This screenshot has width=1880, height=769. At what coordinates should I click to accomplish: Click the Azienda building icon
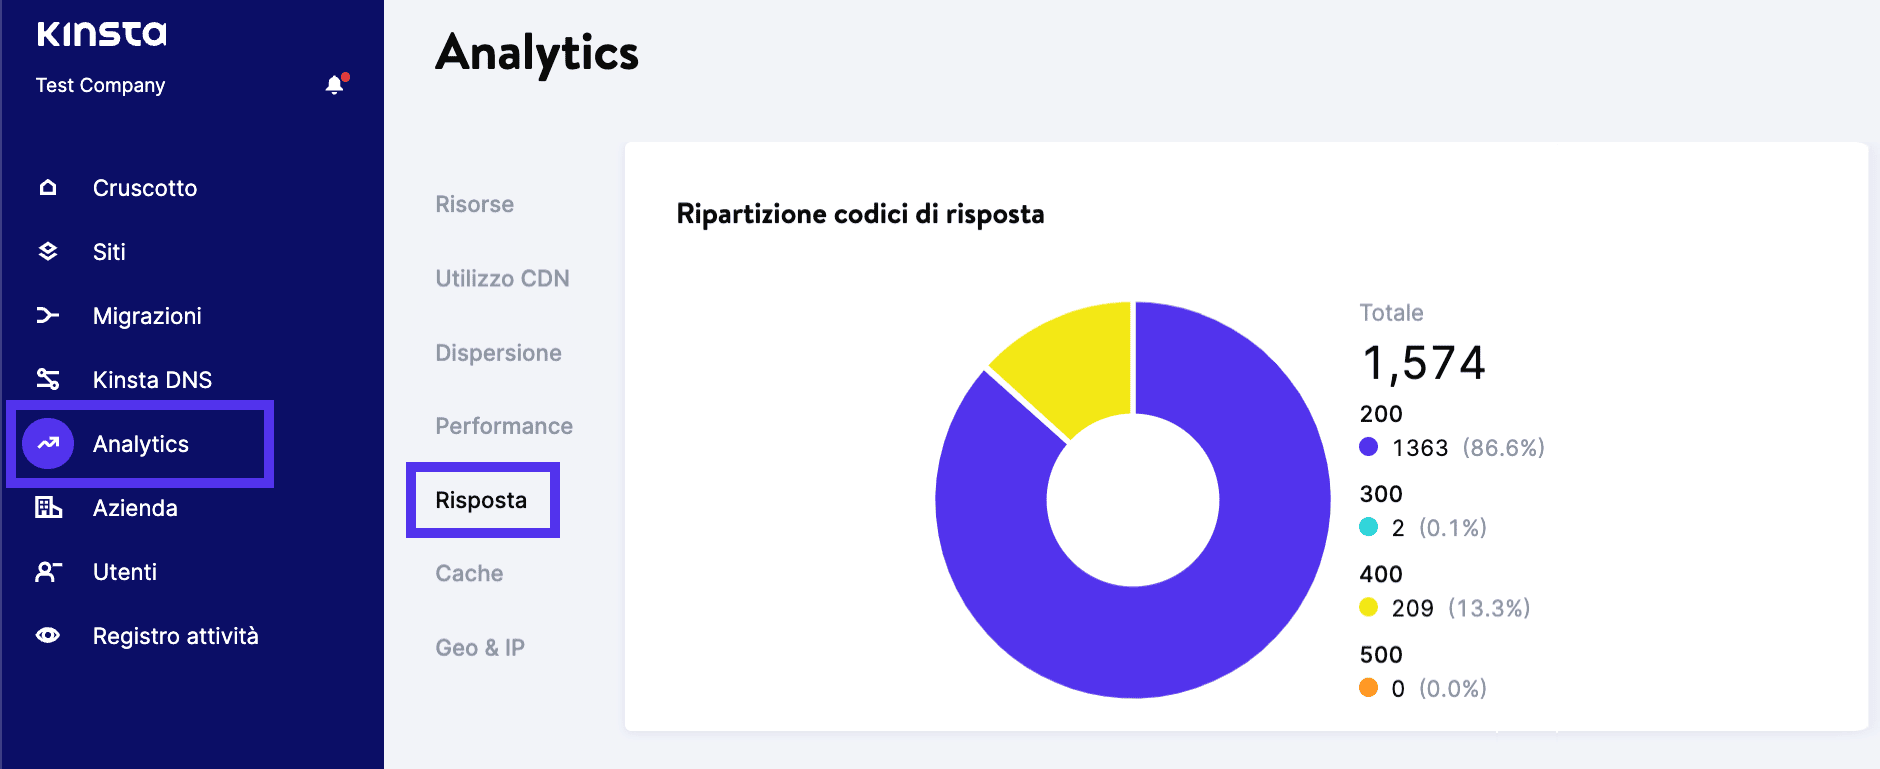tap(46, 507)
